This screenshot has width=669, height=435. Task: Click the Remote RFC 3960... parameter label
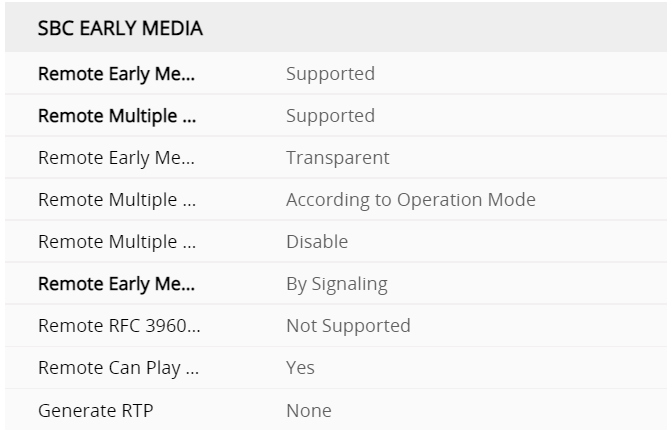coord(119,326)
